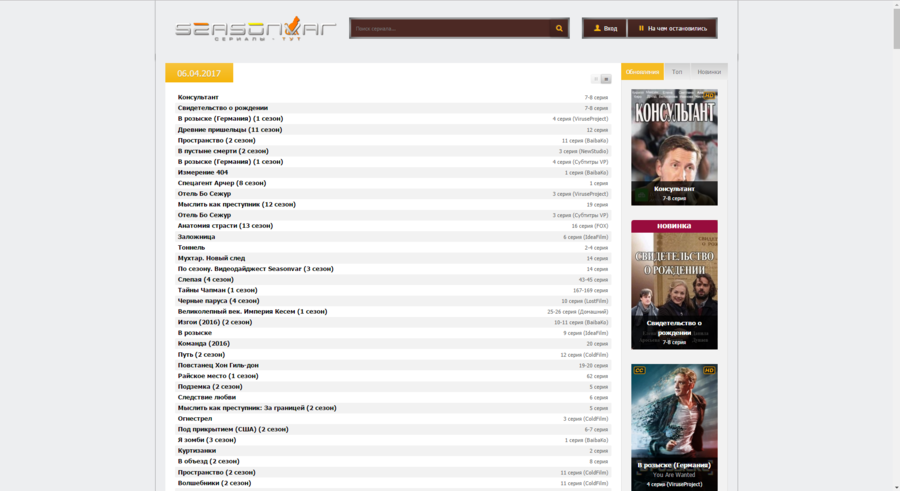The image size is (900, 491).
Task: Open На чем остановились button
Action: 672,28
